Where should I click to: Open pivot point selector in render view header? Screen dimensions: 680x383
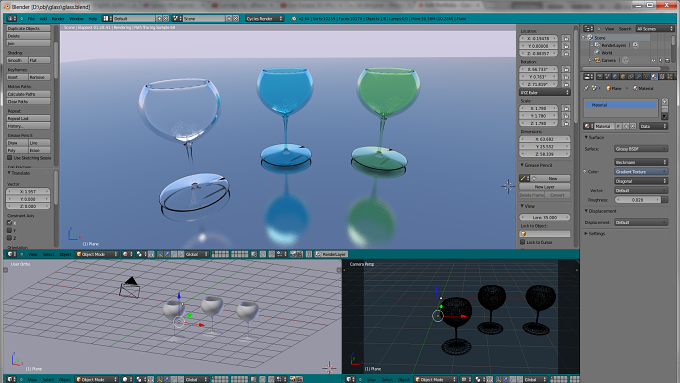coord(140,254)
